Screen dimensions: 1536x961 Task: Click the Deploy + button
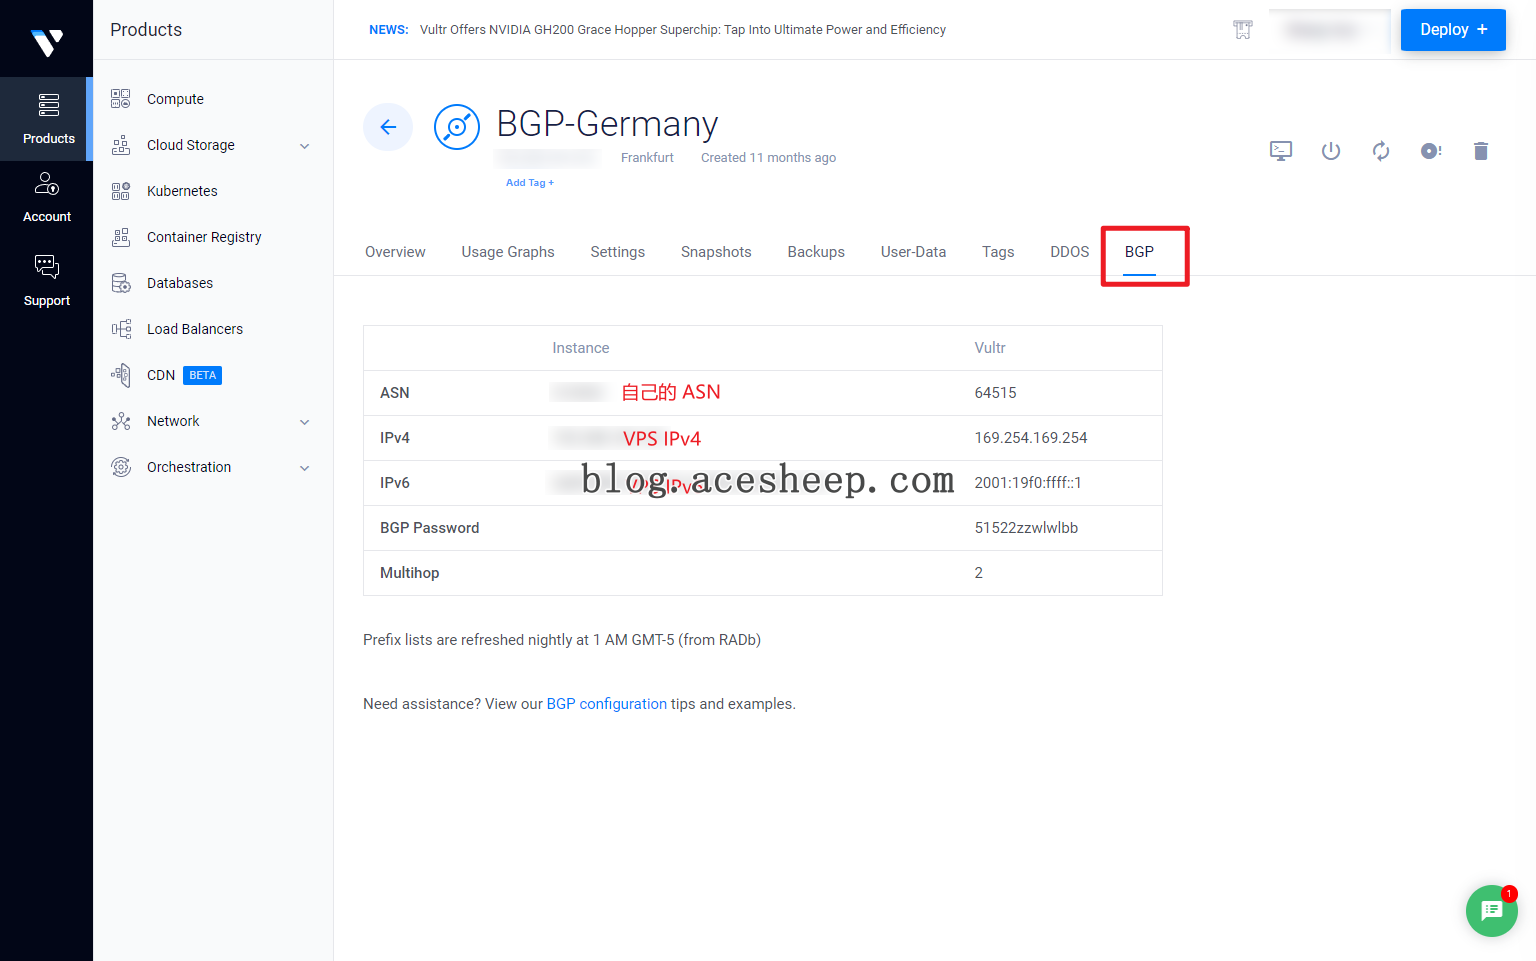tap(1453, 30)
